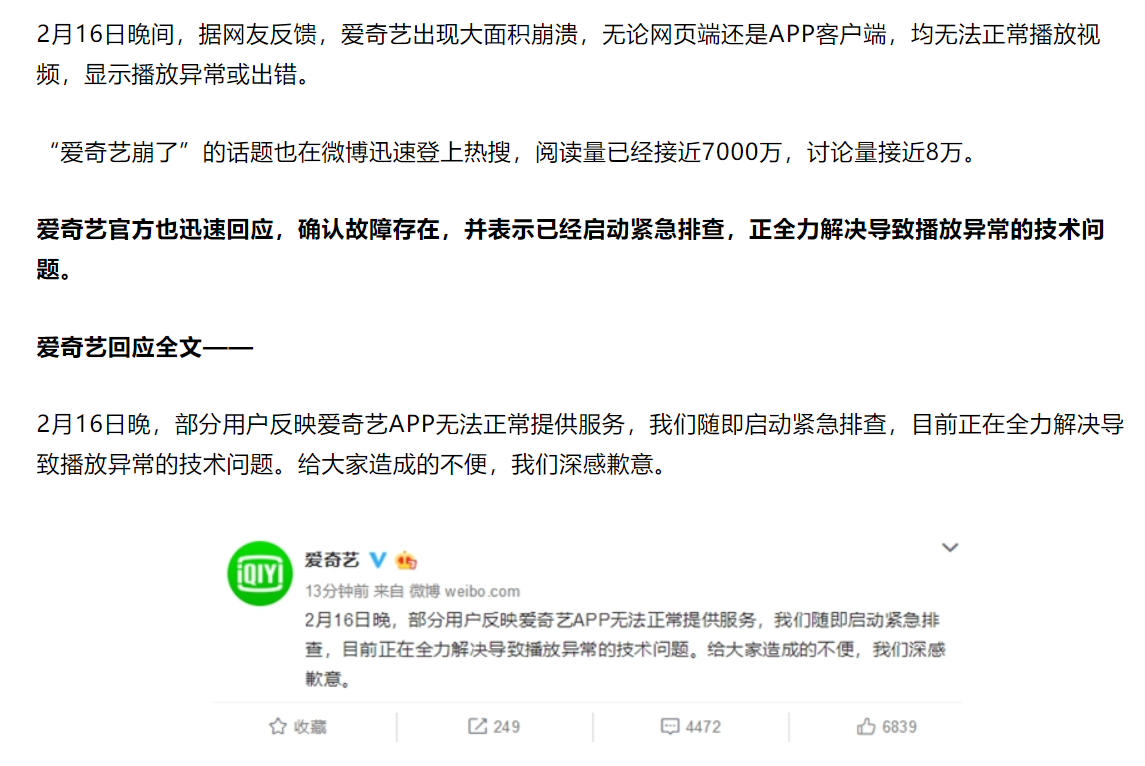Expand the post options chevron
The width and height of the screenshot is (1145, 766).
(x=949, y=547)
